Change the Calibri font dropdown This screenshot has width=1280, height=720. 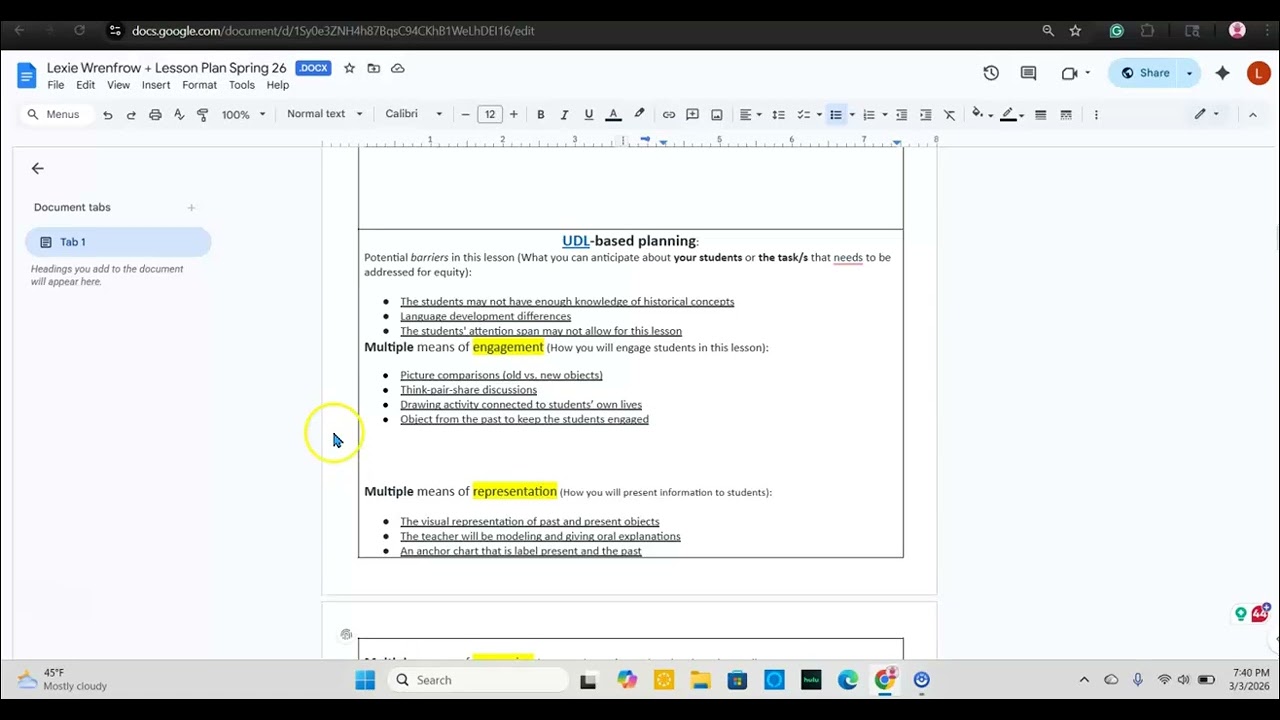click(414, 114)
